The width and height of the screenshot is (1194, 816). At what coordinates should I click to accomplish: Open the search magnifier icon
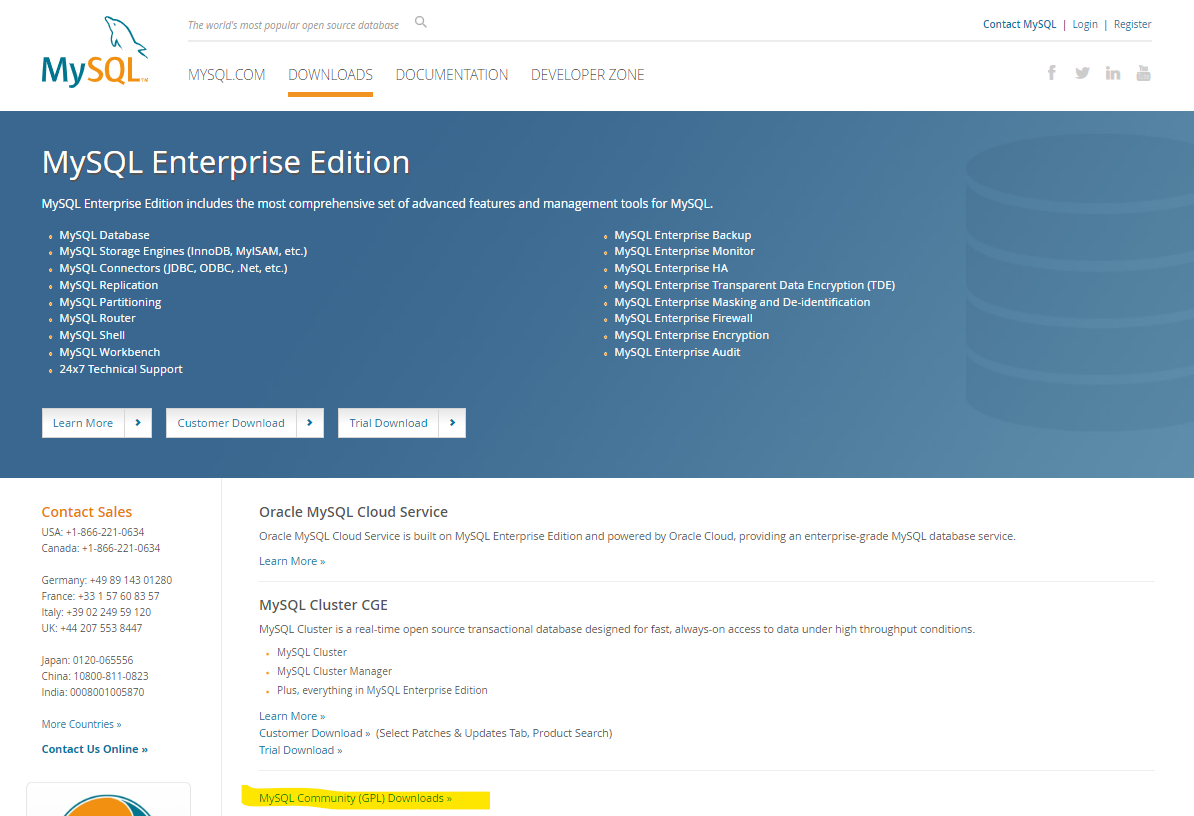point(420,22)
